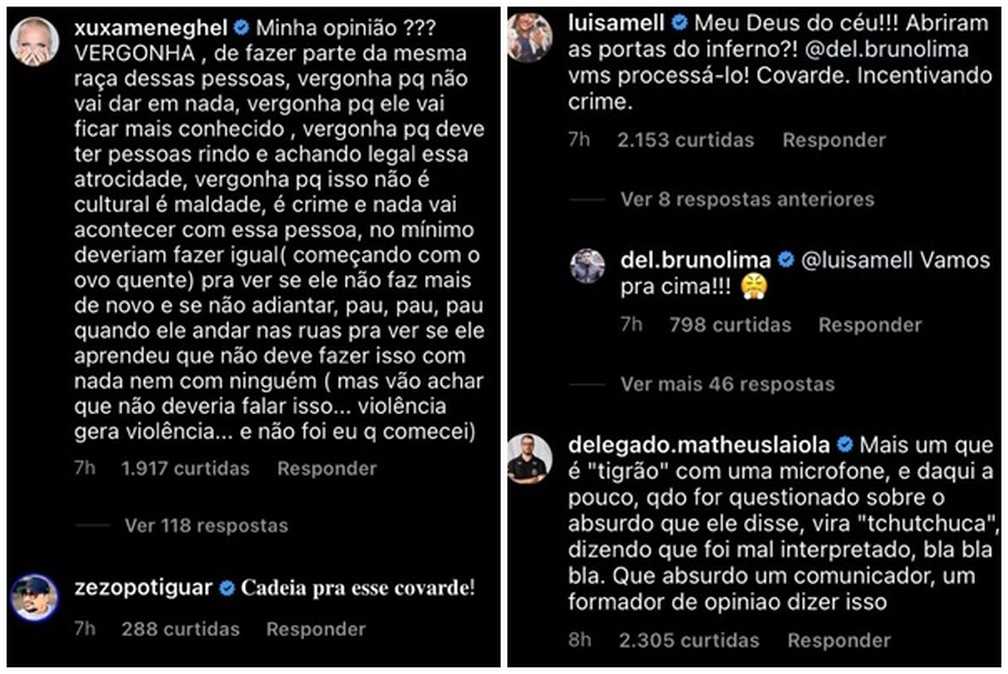The image size is (1008, 674).
Task: Reply to luisamell's comment via Responder
Action: 834,140
